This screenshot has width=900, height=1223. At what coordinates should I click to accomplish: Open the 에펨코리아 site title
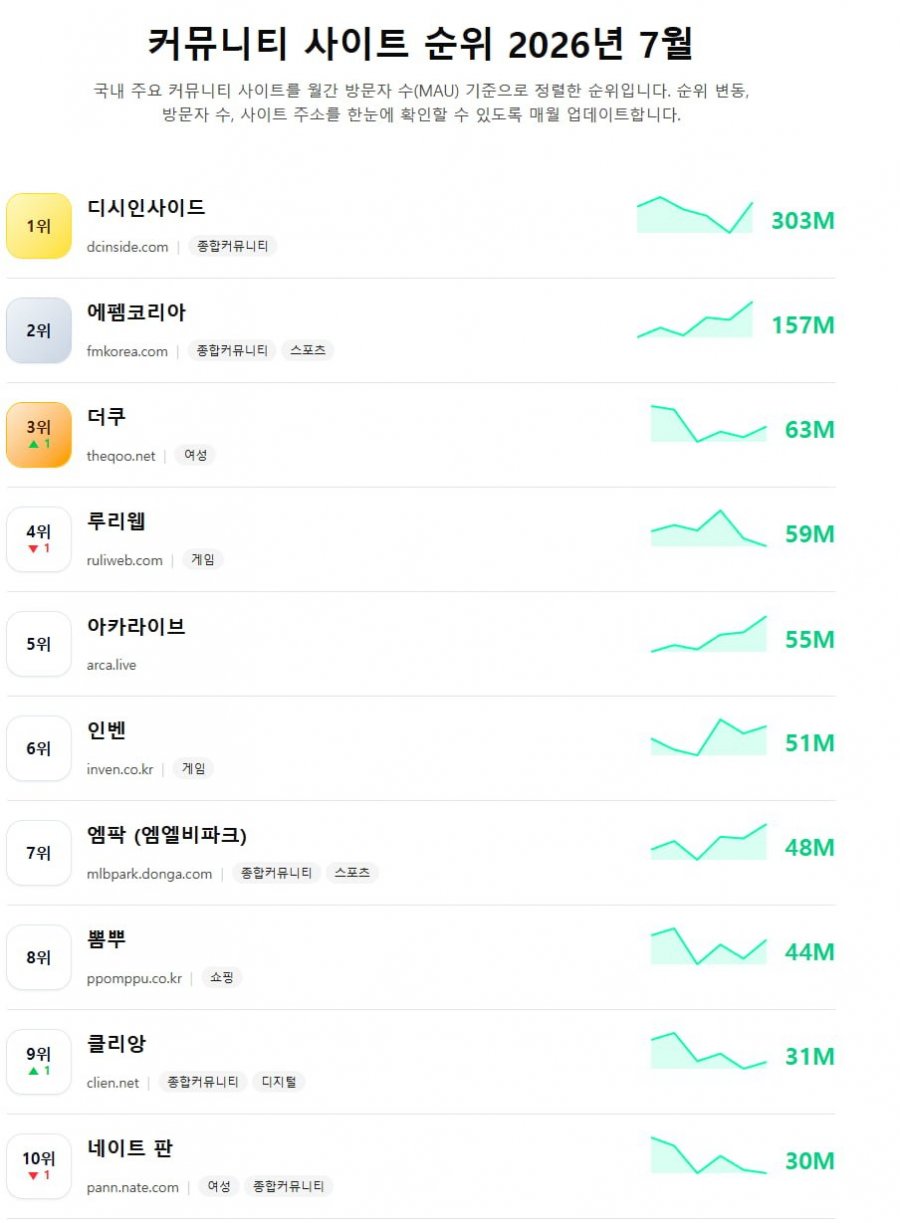point(136,312)
